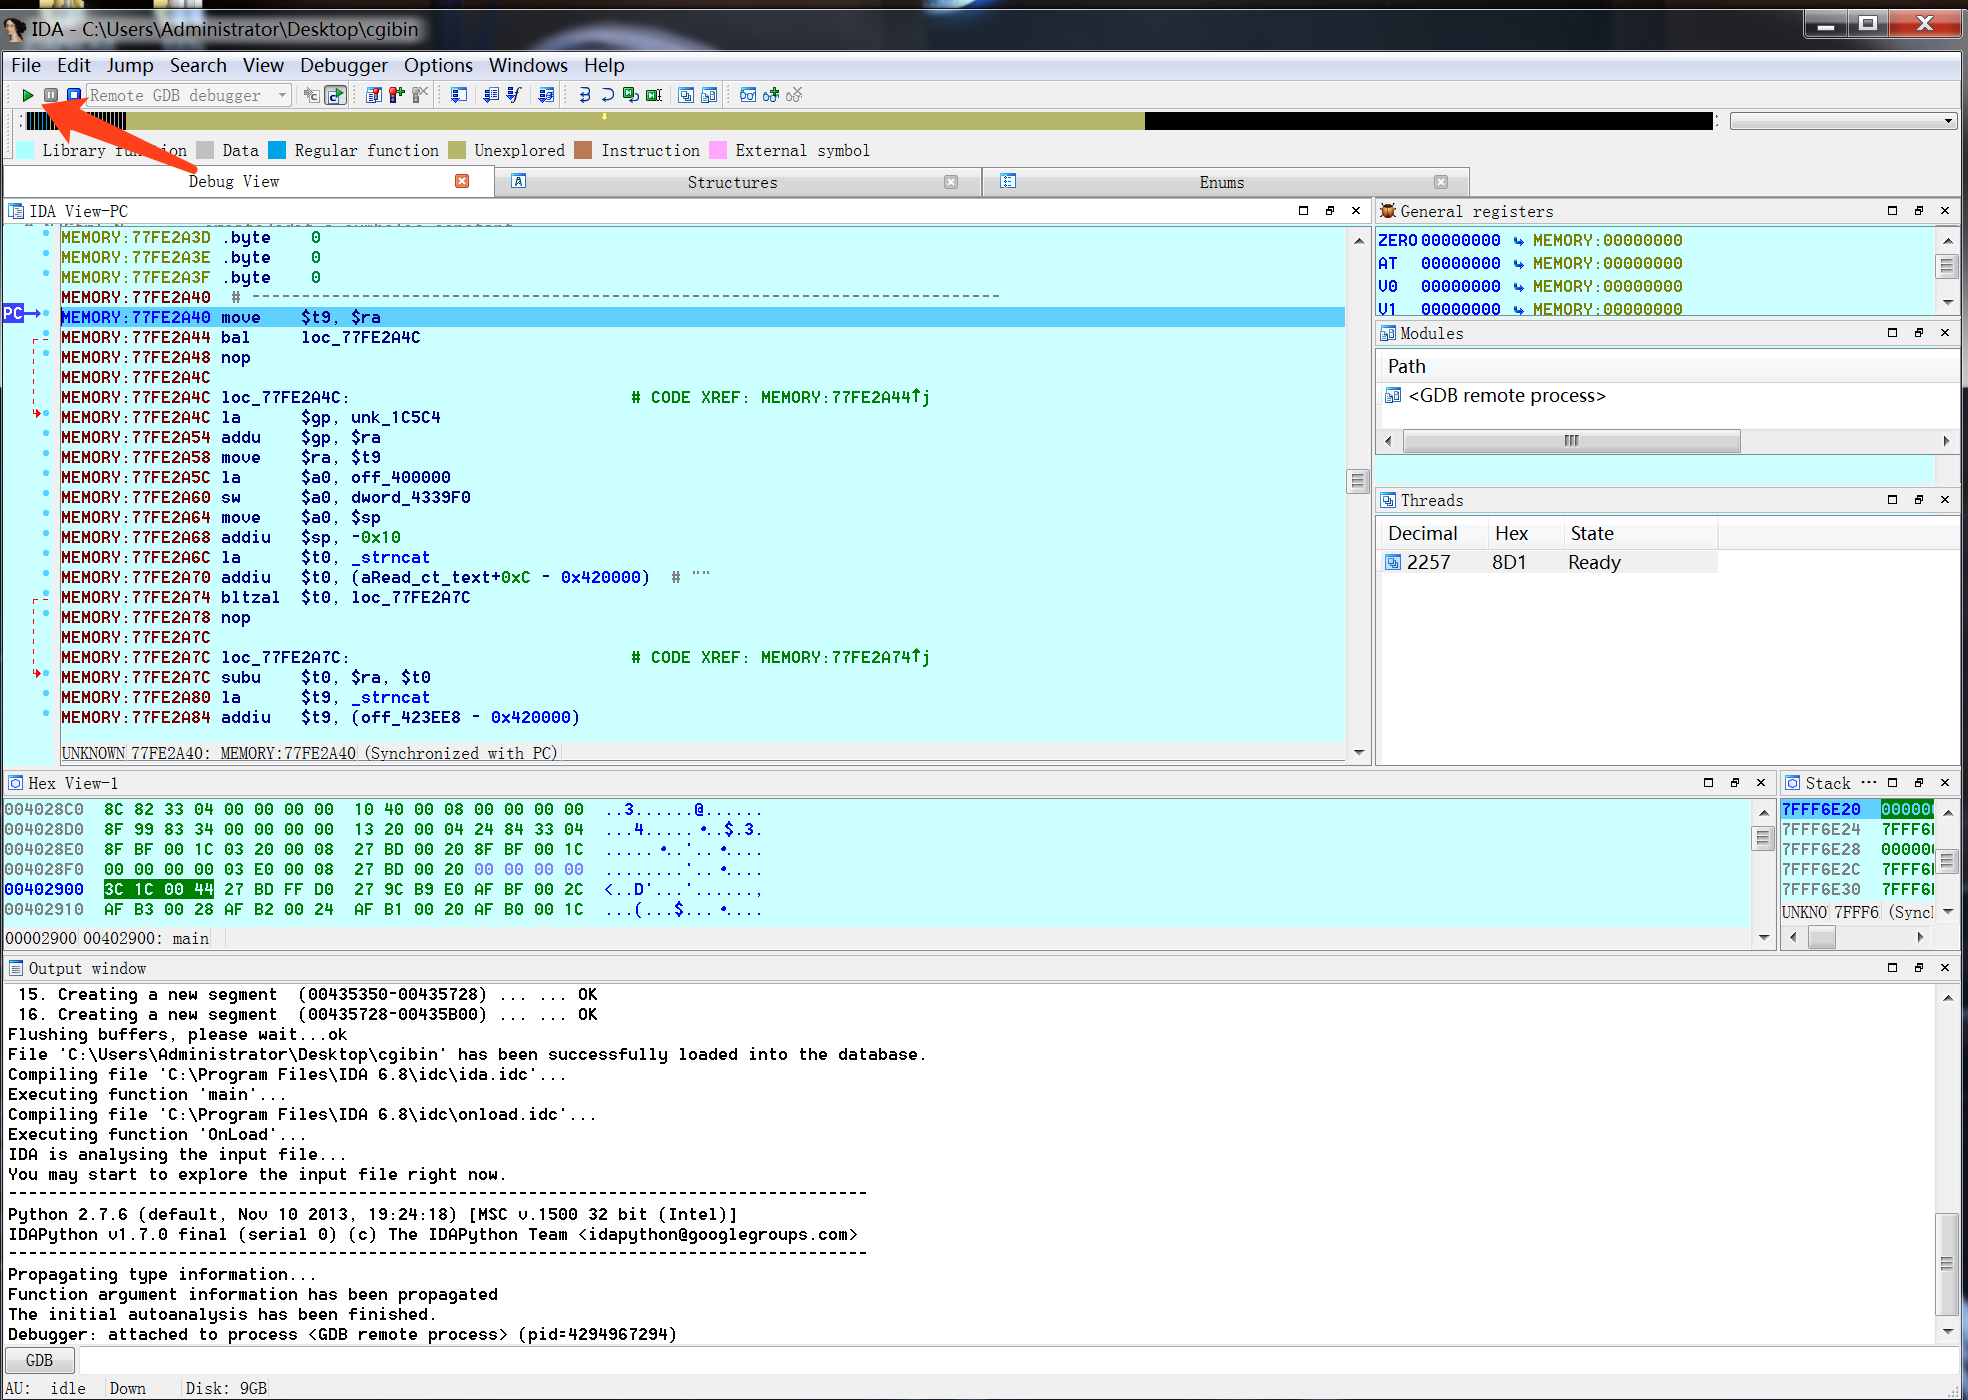Click the IDA View-PC scrollbar down arrow

click(x=1358, y=752)
